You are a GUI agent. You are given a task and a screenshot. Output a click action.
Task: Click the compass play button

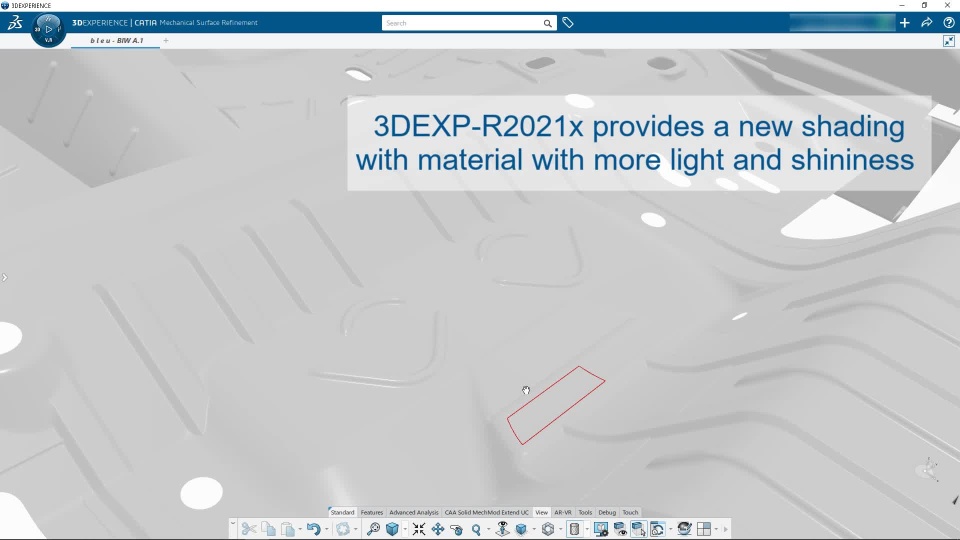coord(48,29)
